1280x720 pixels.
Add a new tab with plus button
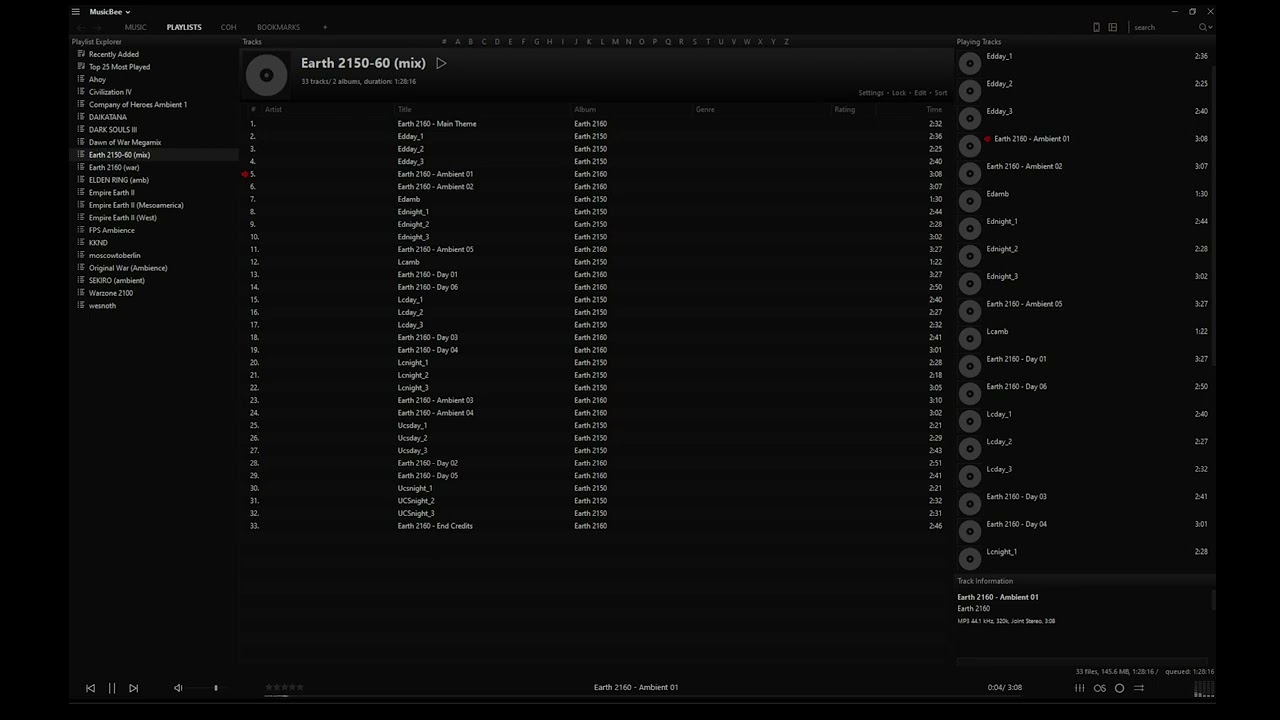click(325, 27)
